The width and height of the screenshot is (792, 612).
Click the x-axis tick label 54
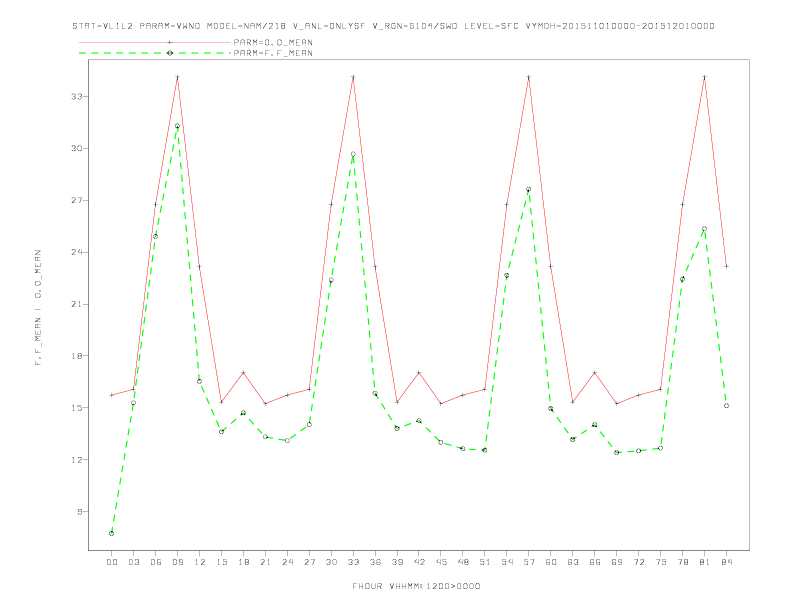pos(507,562)
